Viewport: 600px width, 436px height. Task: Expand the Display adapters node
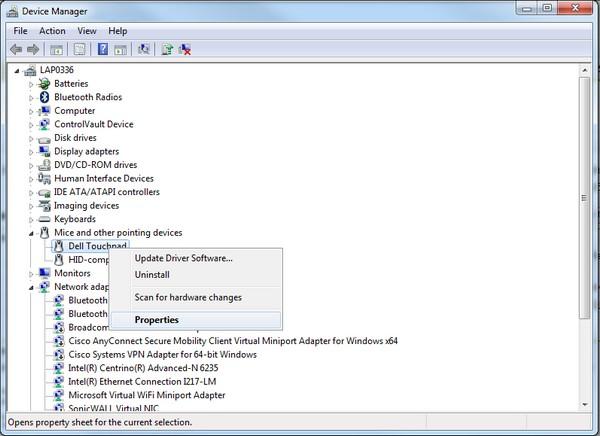point(31,152)
